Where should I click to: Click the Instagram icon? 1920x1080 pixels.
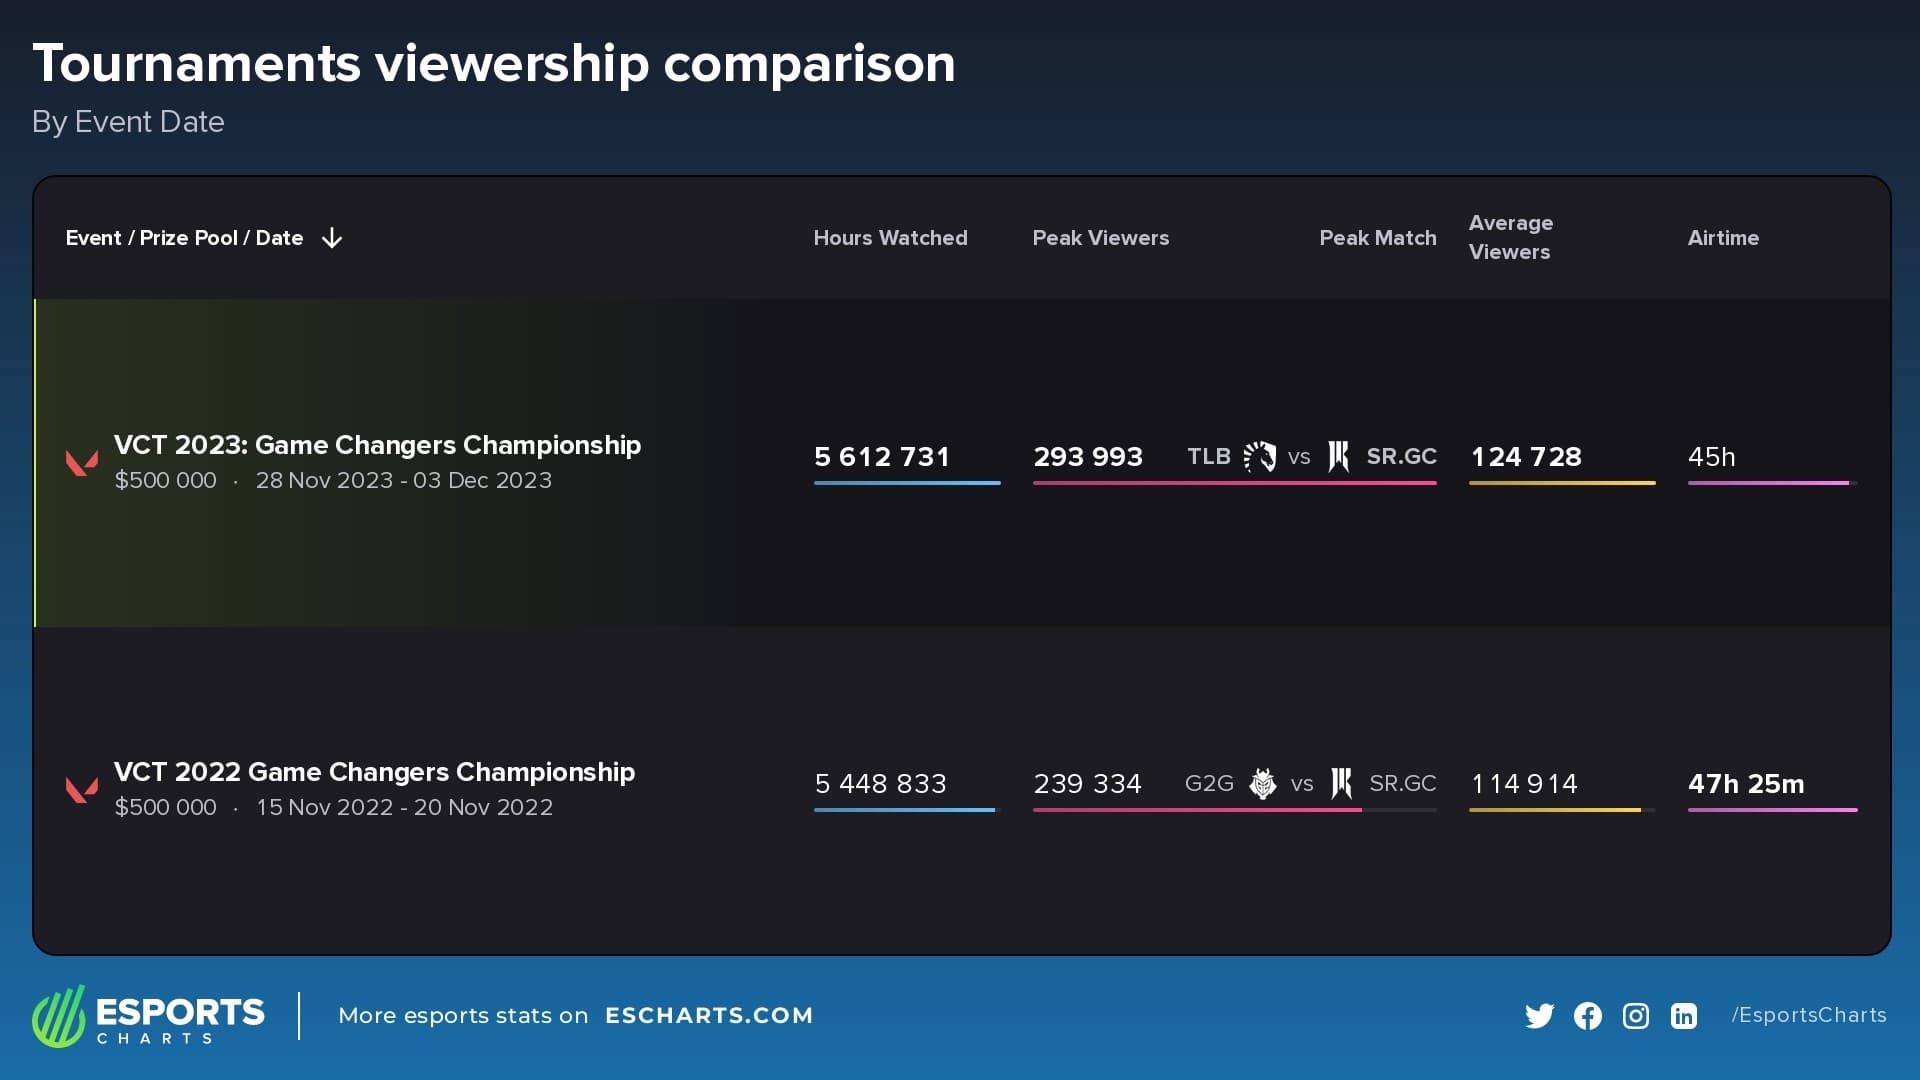(x=1635, y=1016)
